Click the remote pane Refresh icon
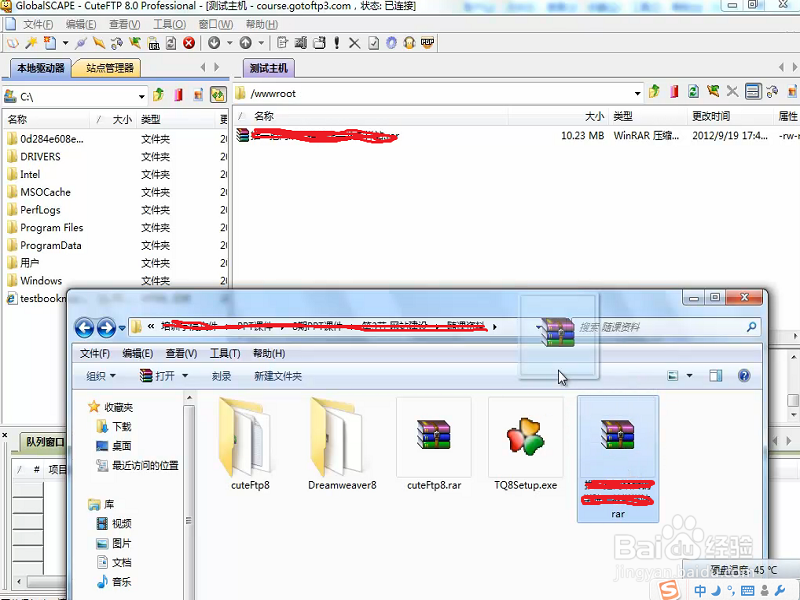800x600 pixels. [693, 92]
